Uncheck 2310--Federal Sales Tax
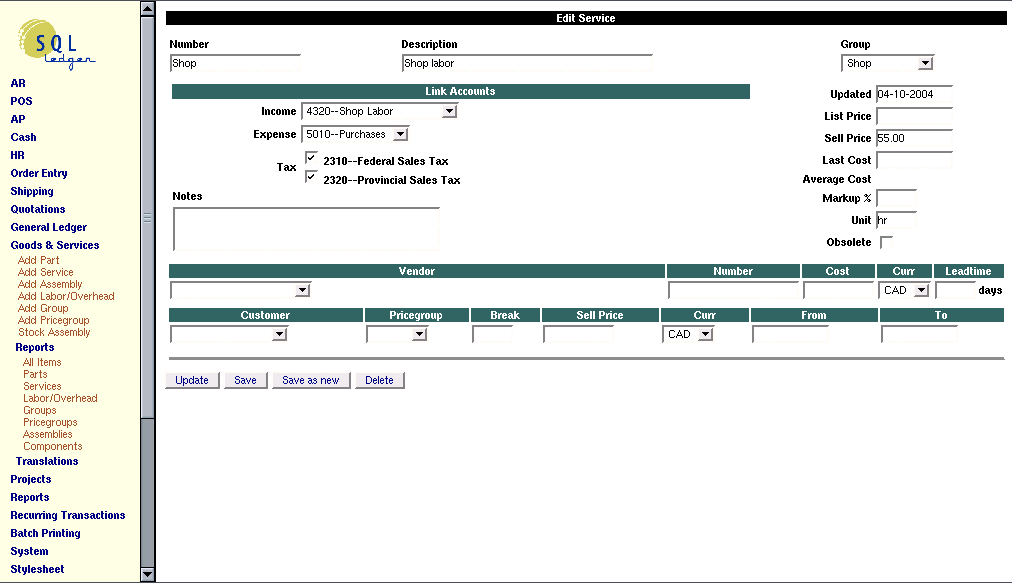1012x583 pixels. tap(311, 158)
